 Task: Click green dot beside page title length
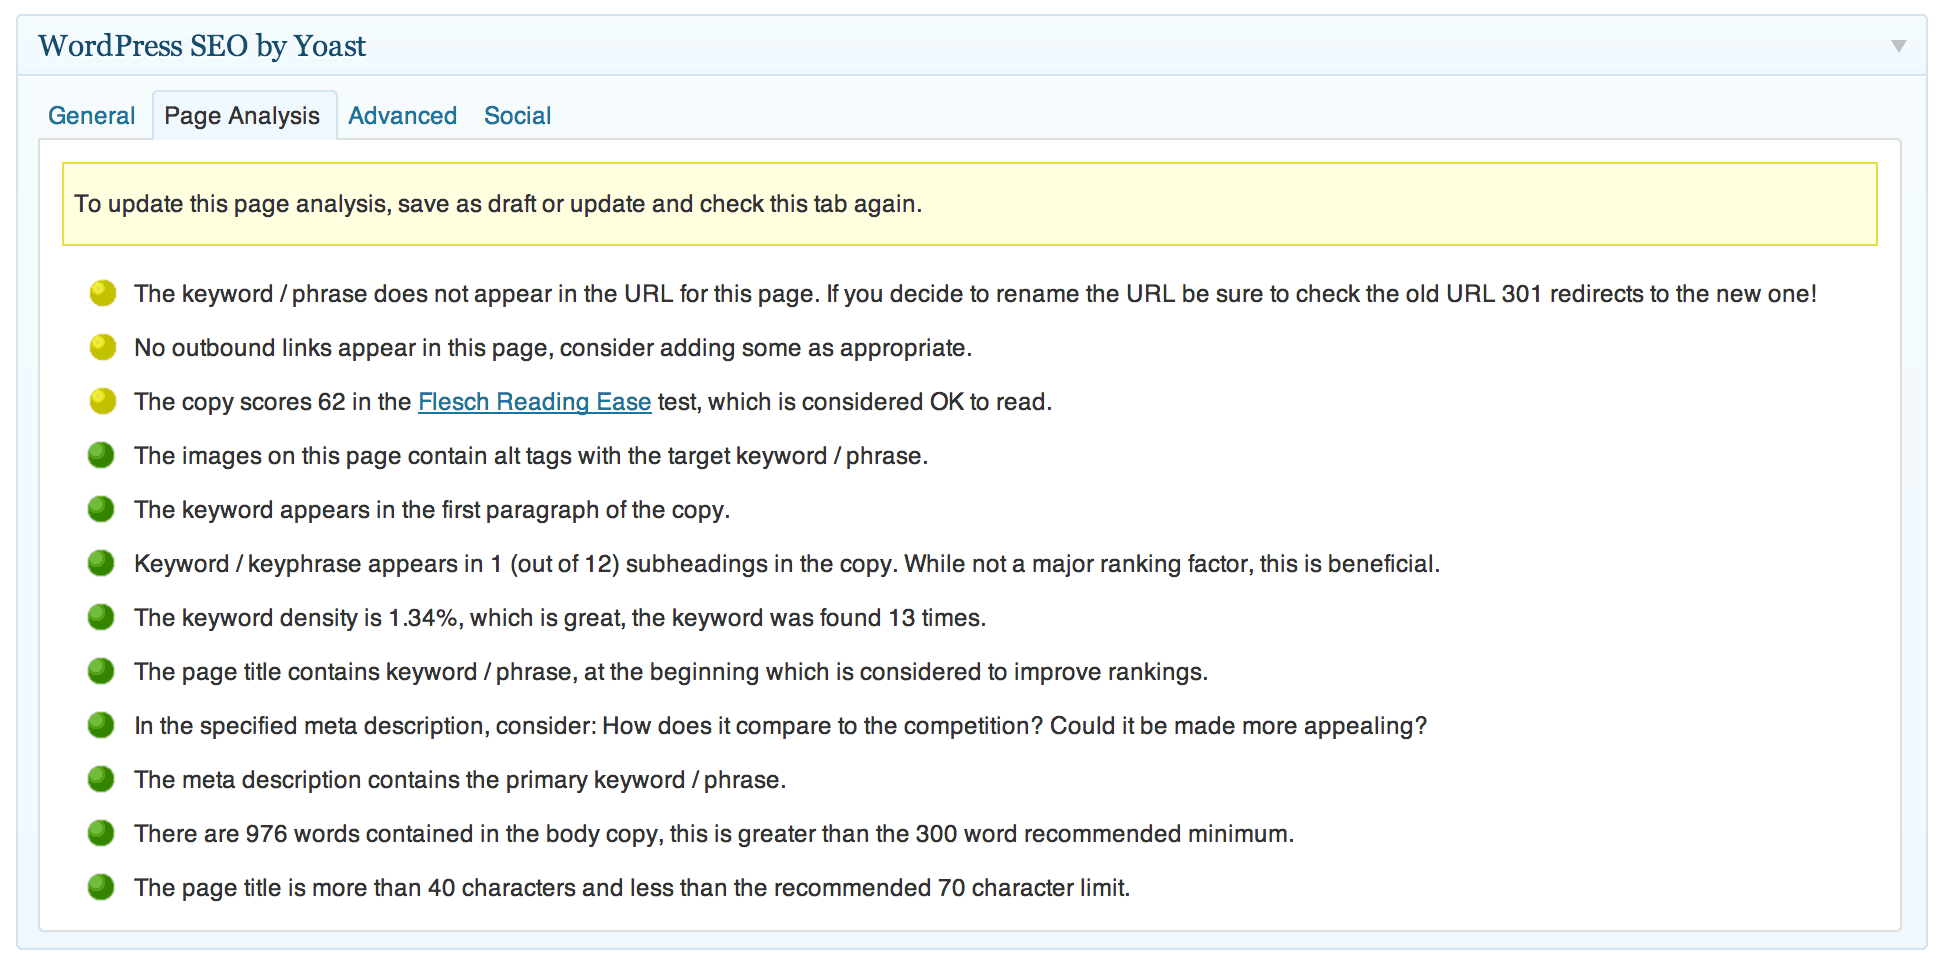click(101, 887)
